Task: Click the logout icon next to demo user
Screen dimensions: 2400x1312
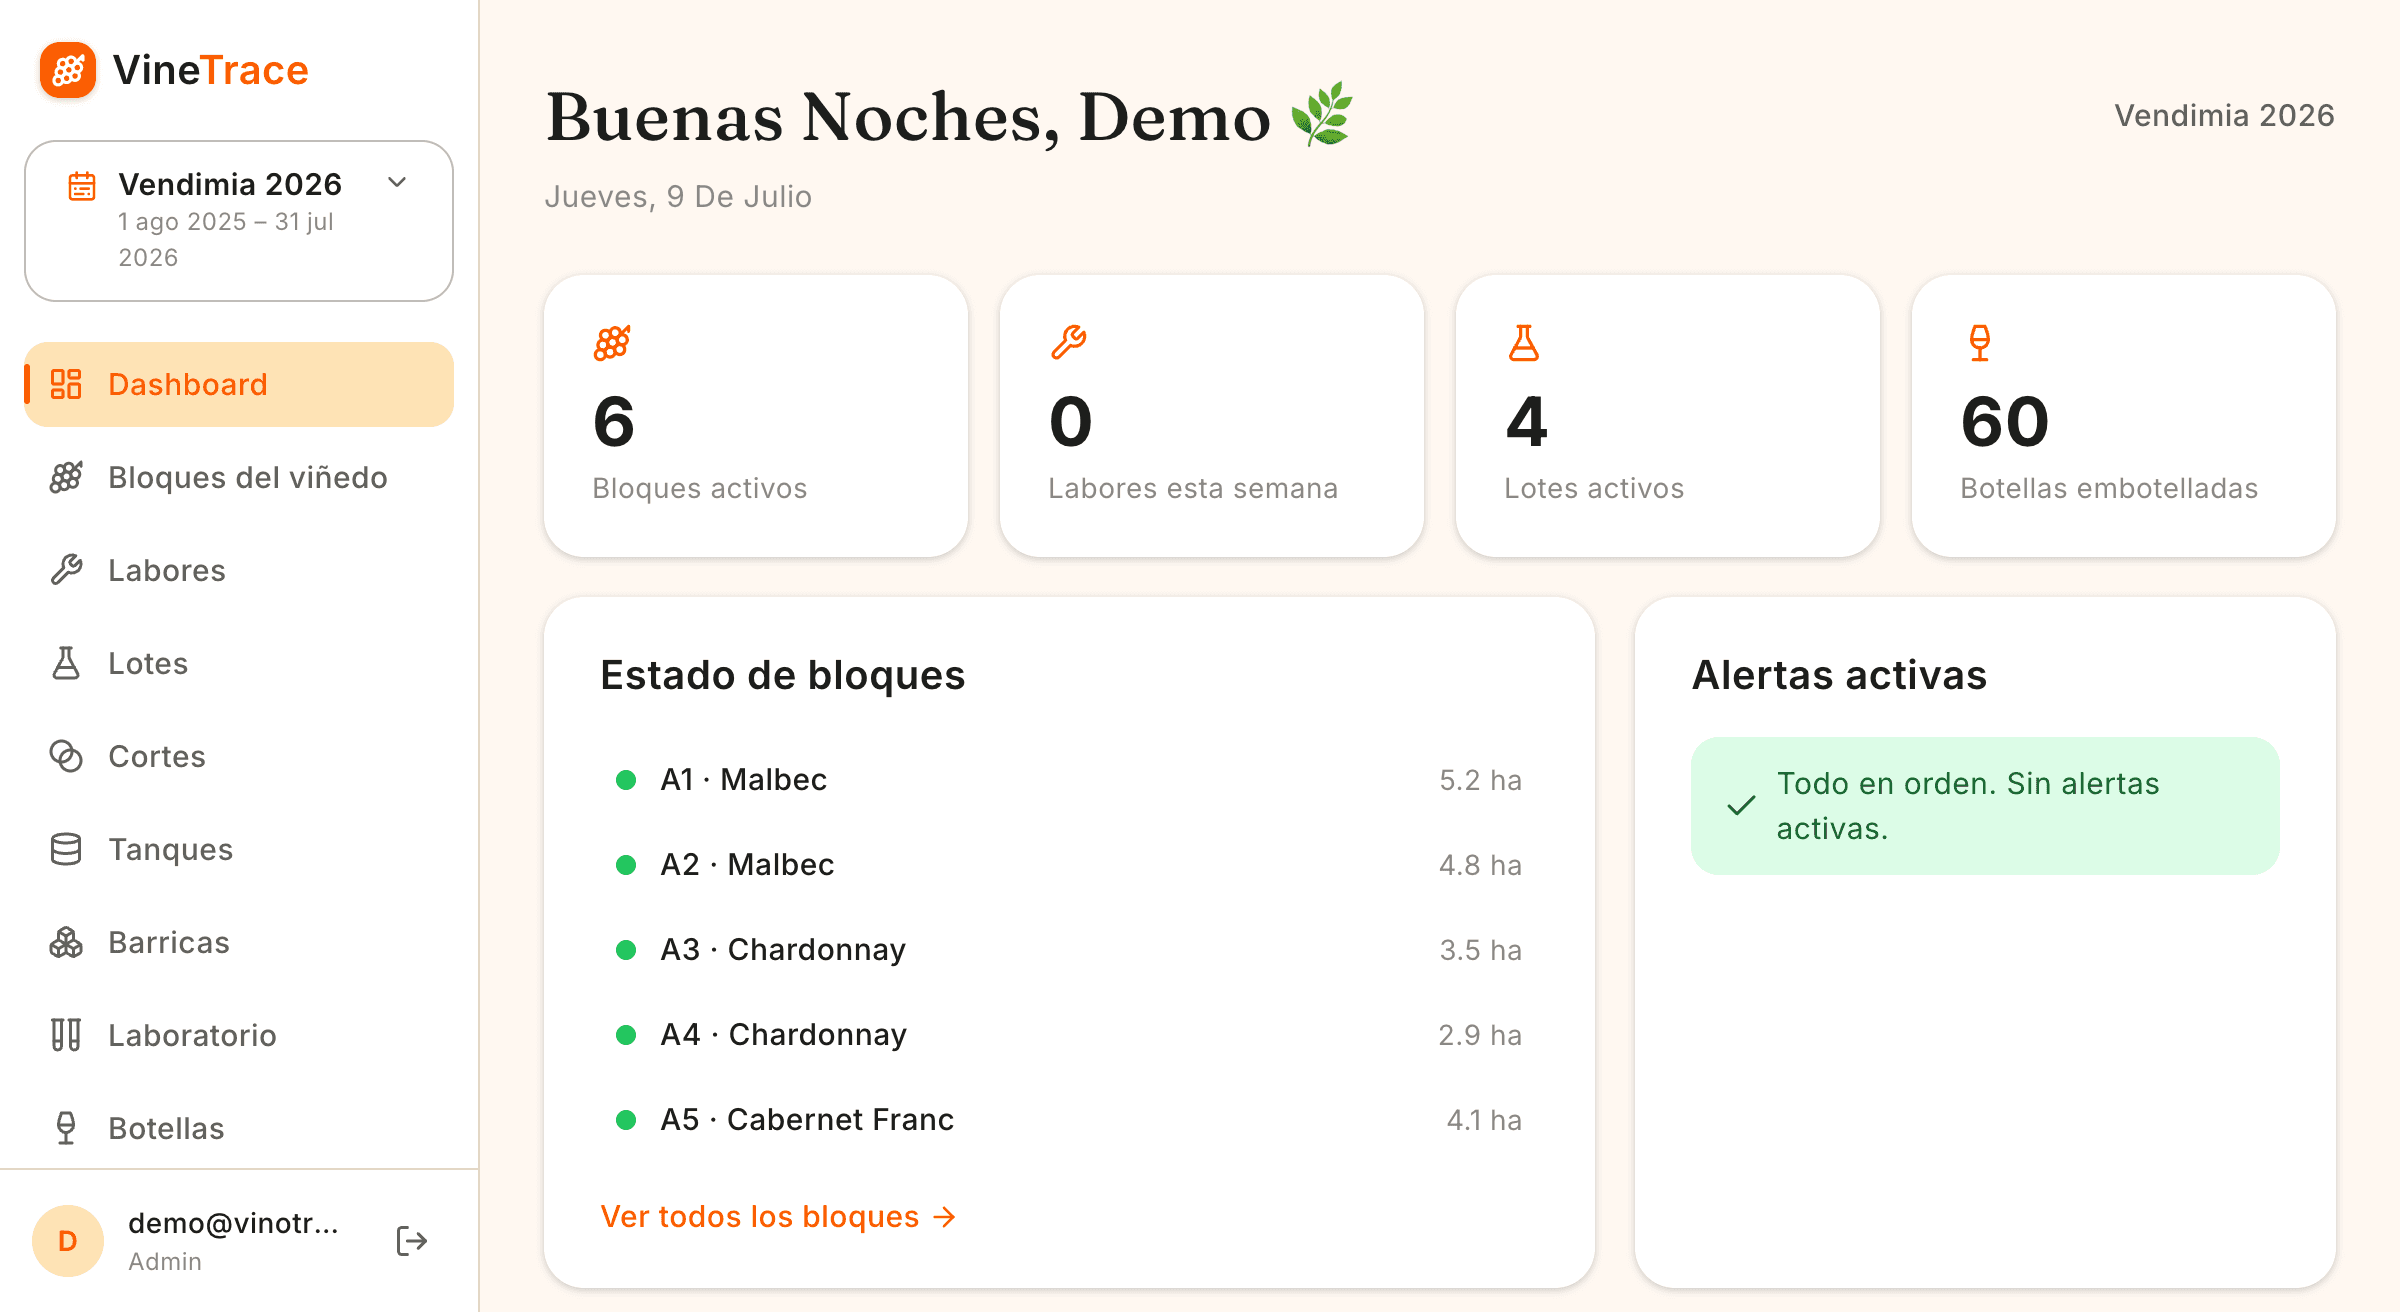Action: 412,1241
